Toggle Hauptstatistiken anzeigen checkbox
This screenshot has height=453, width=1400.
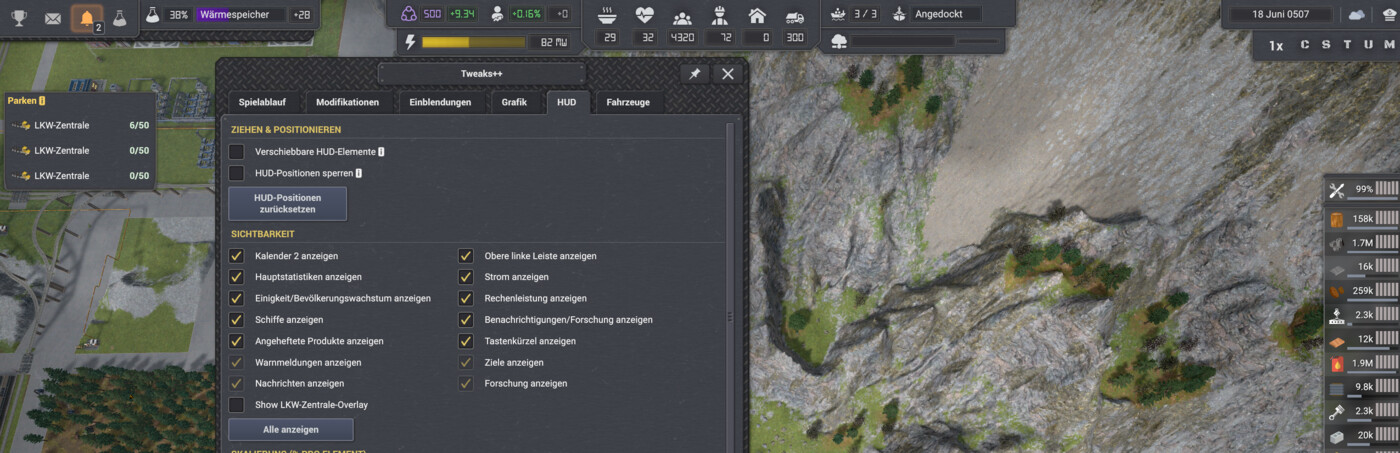[x=236, y=277]
